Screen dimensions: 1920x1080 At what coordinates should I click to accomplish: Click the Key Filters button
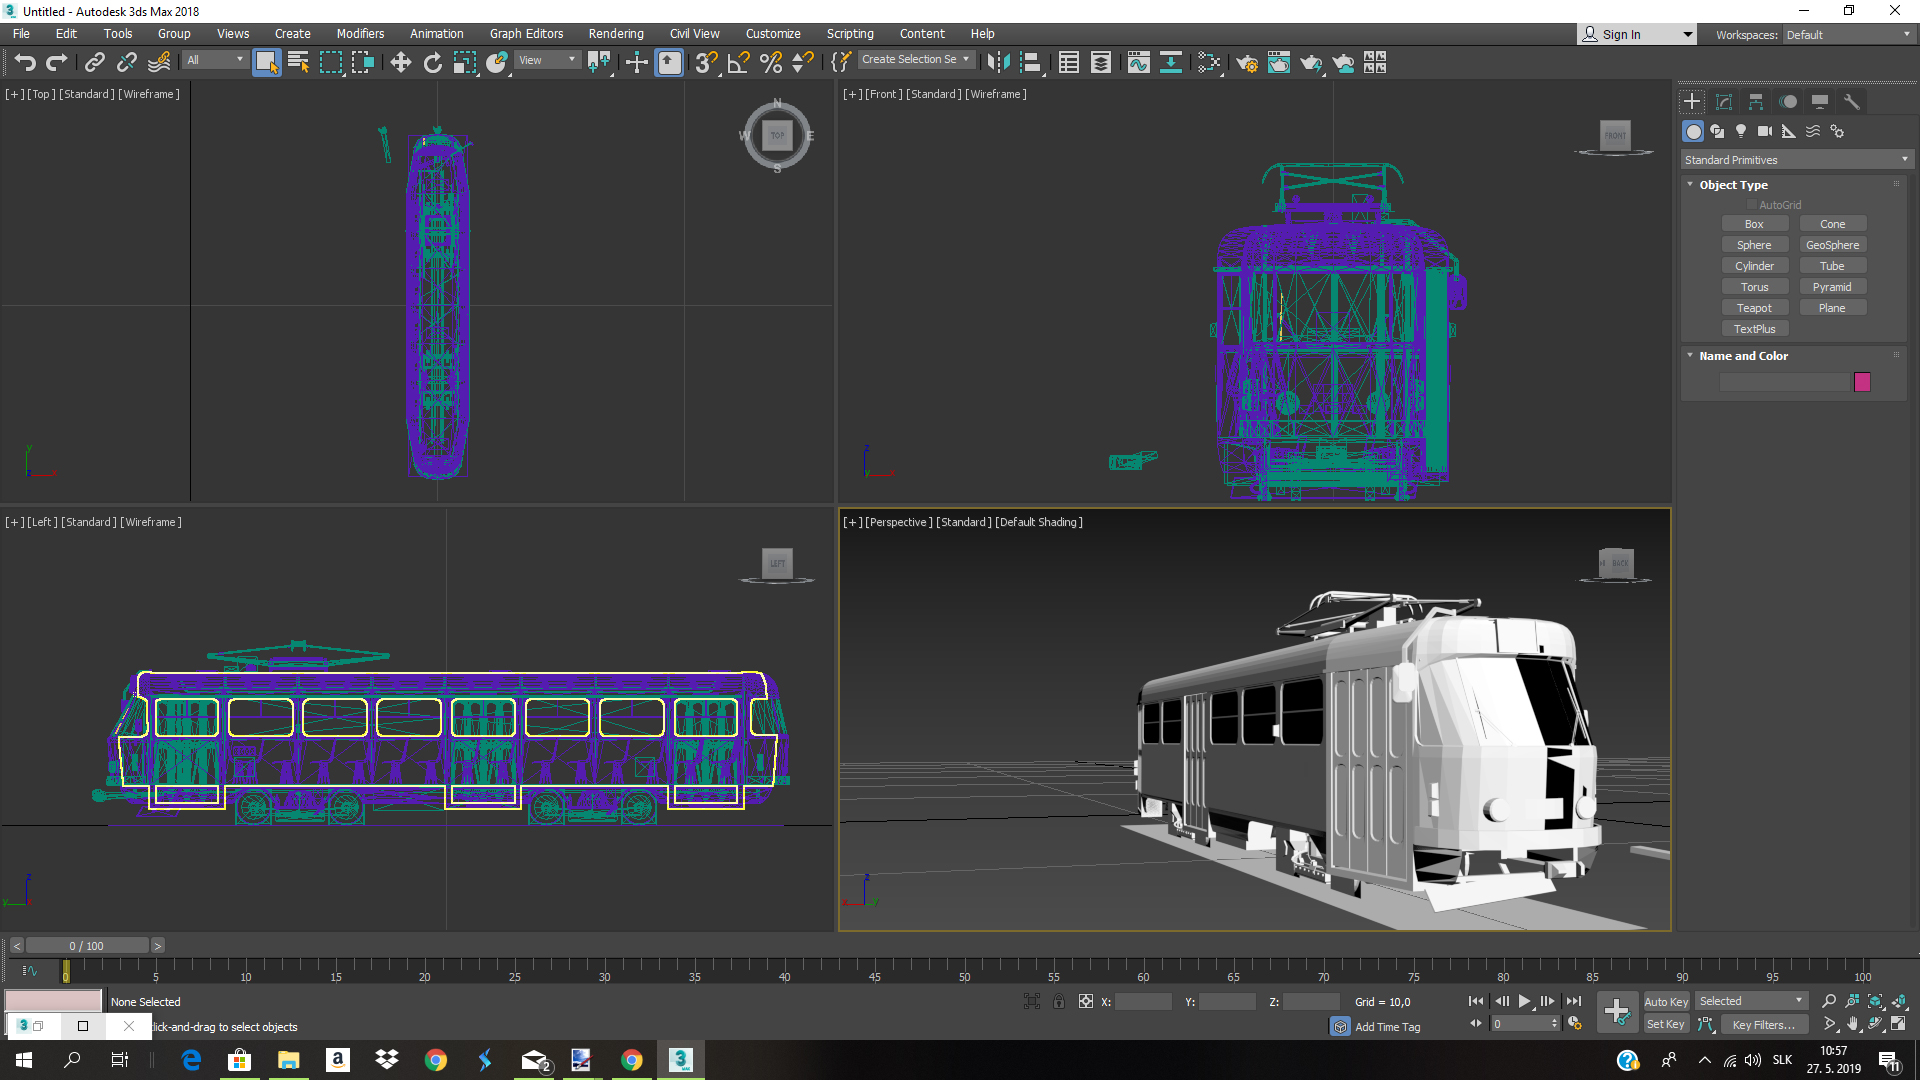[1763, 1024]
